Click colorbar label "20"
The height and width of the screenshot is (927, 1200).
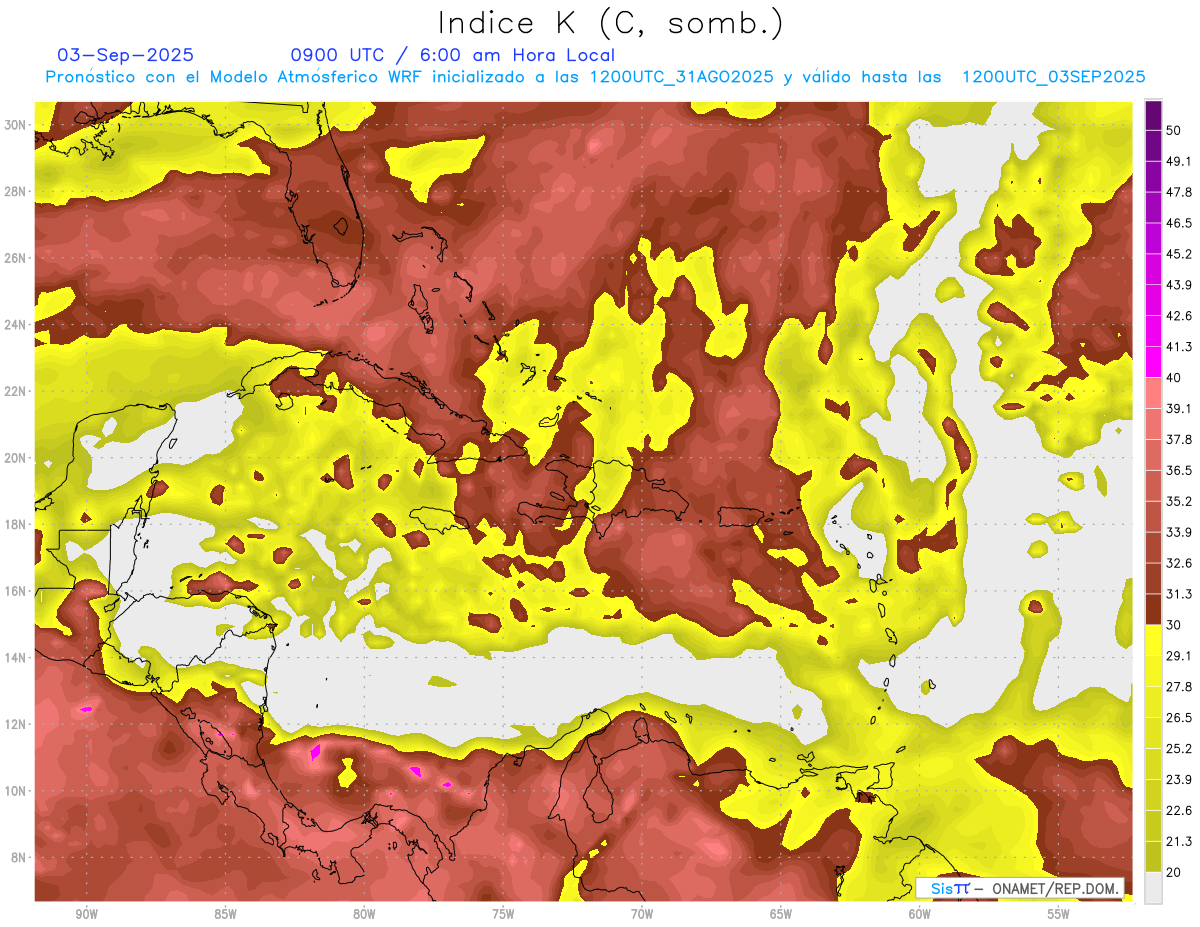(1174, 872)
